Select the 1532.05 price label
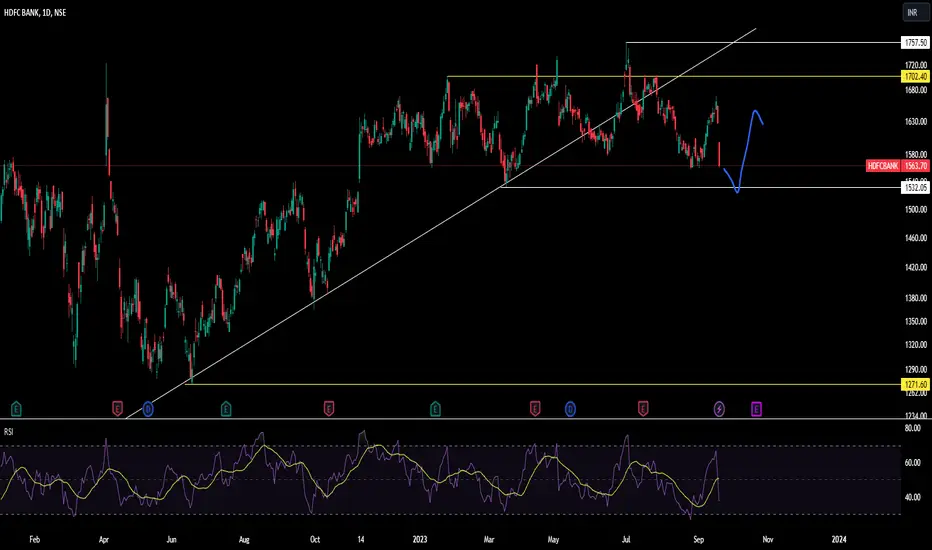 coord(915,188)
